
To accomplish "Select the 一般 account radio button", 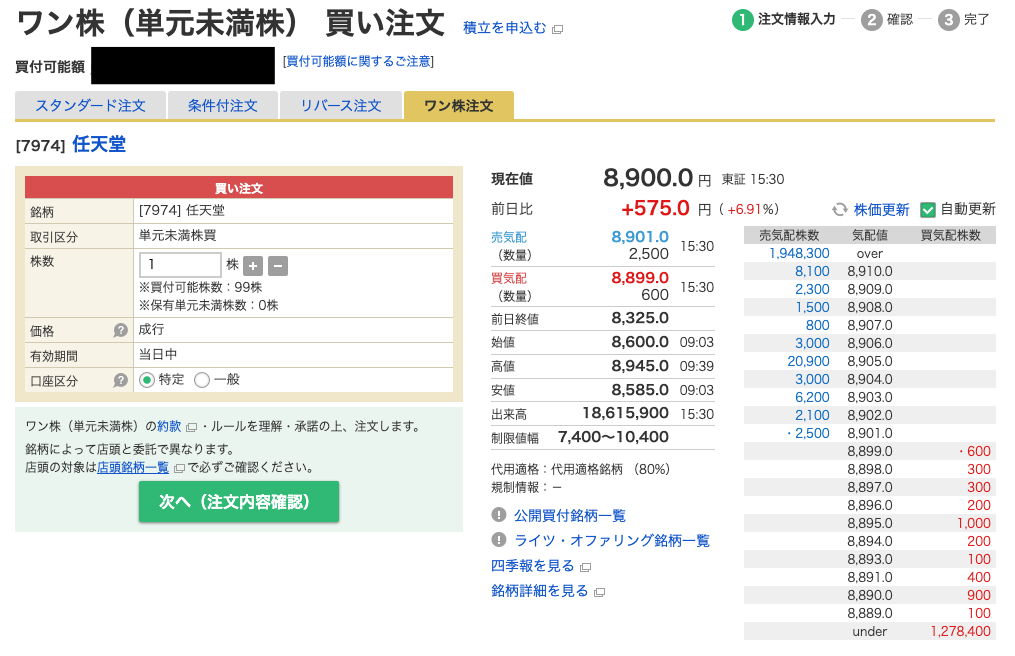I will [202, 380].
